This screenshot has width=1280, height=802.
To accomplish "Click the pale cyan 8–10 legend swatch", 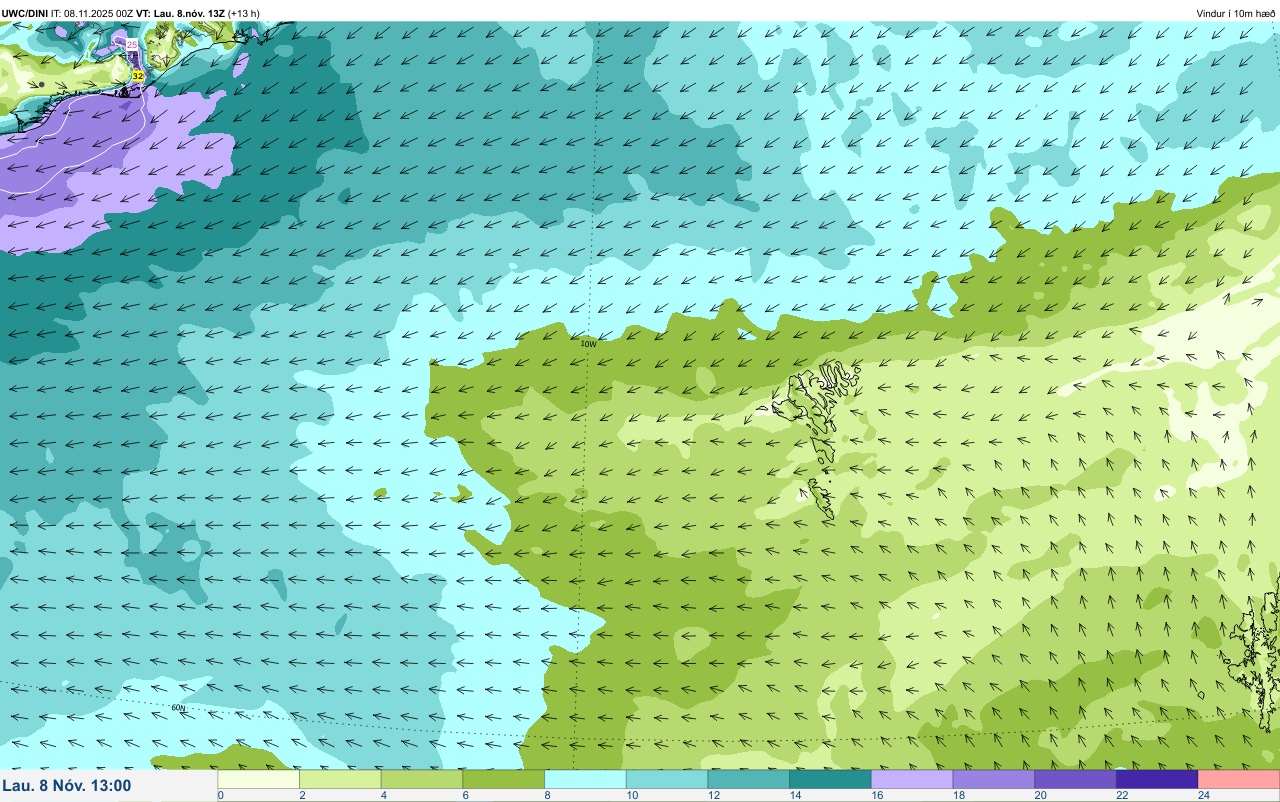I will (586, 779).
